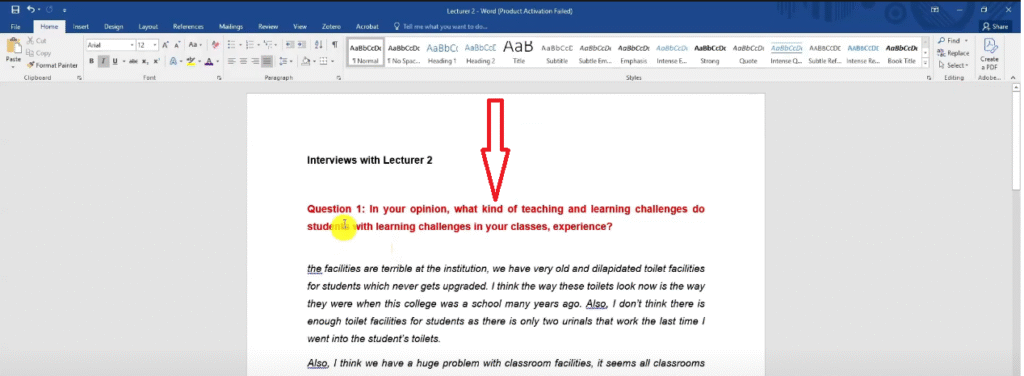The image size is (1024, 376).
Task: Open the Bullets list dropdown arrow
Action: click(x=240, y=45)
